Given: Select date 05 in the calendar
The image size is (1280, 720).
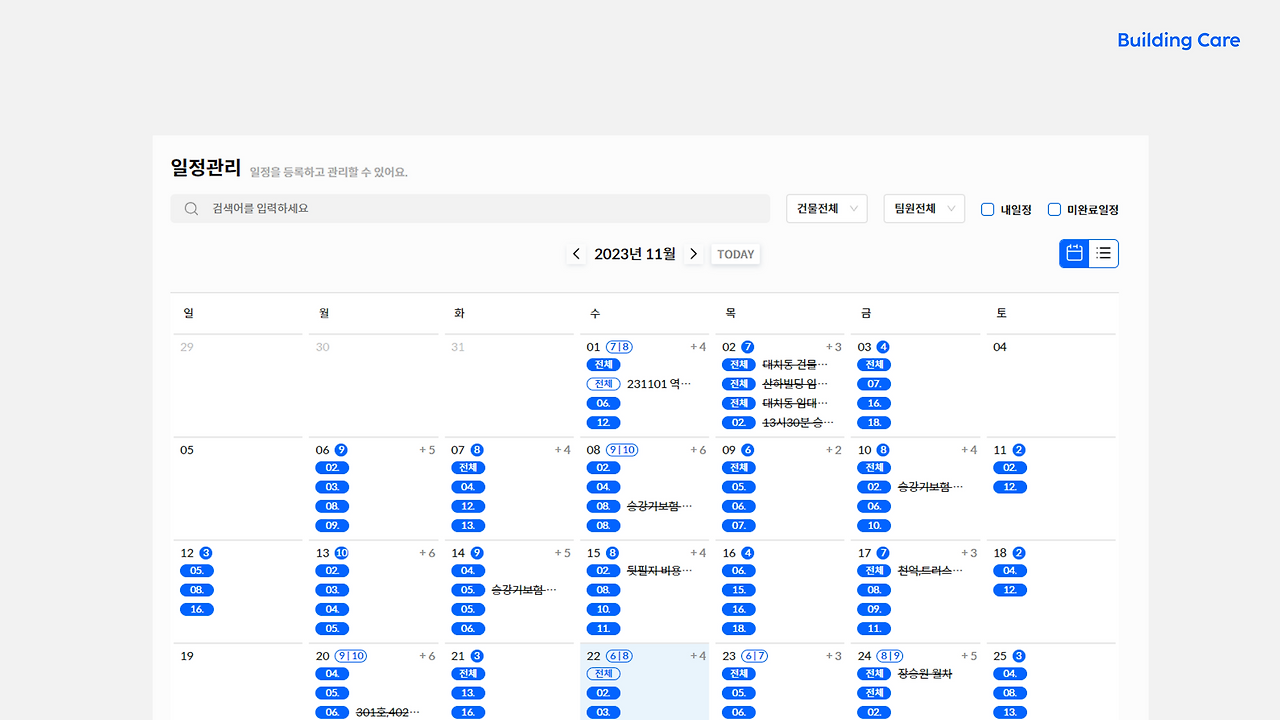Looking at the screenshot, I should [x=187, y=450].
